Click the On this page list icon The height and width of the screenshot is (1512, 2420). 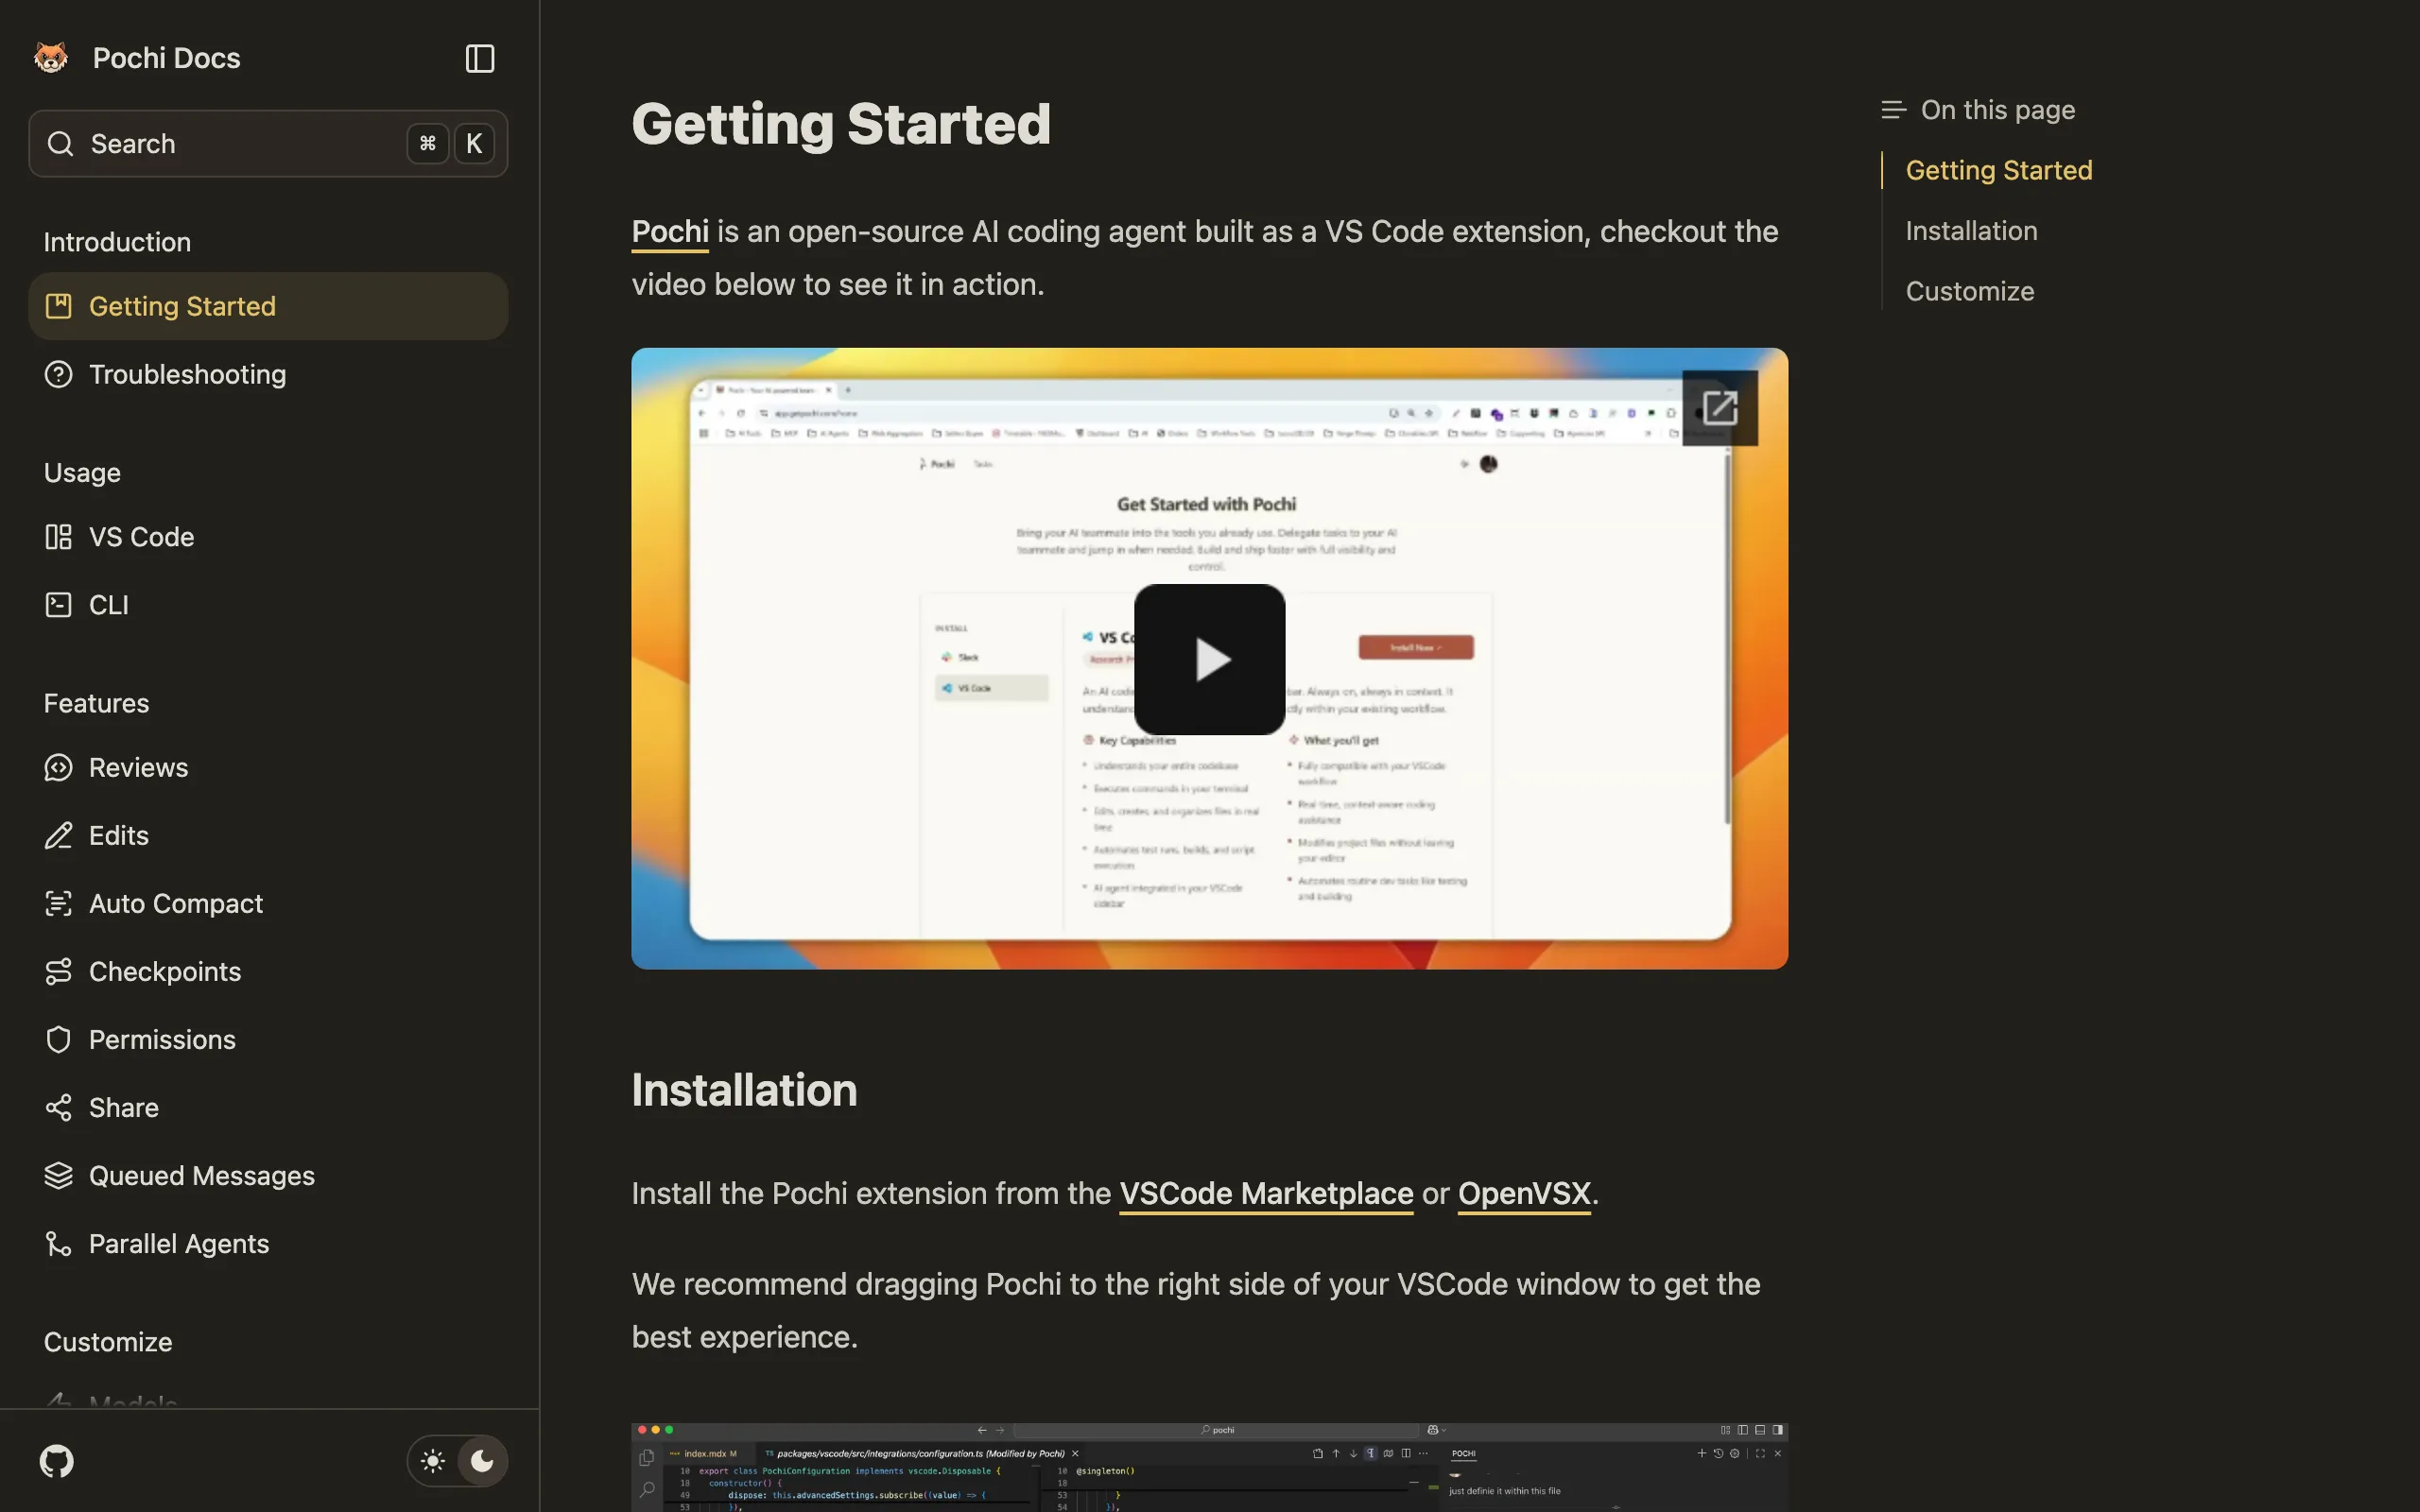tap(1893, 110)
